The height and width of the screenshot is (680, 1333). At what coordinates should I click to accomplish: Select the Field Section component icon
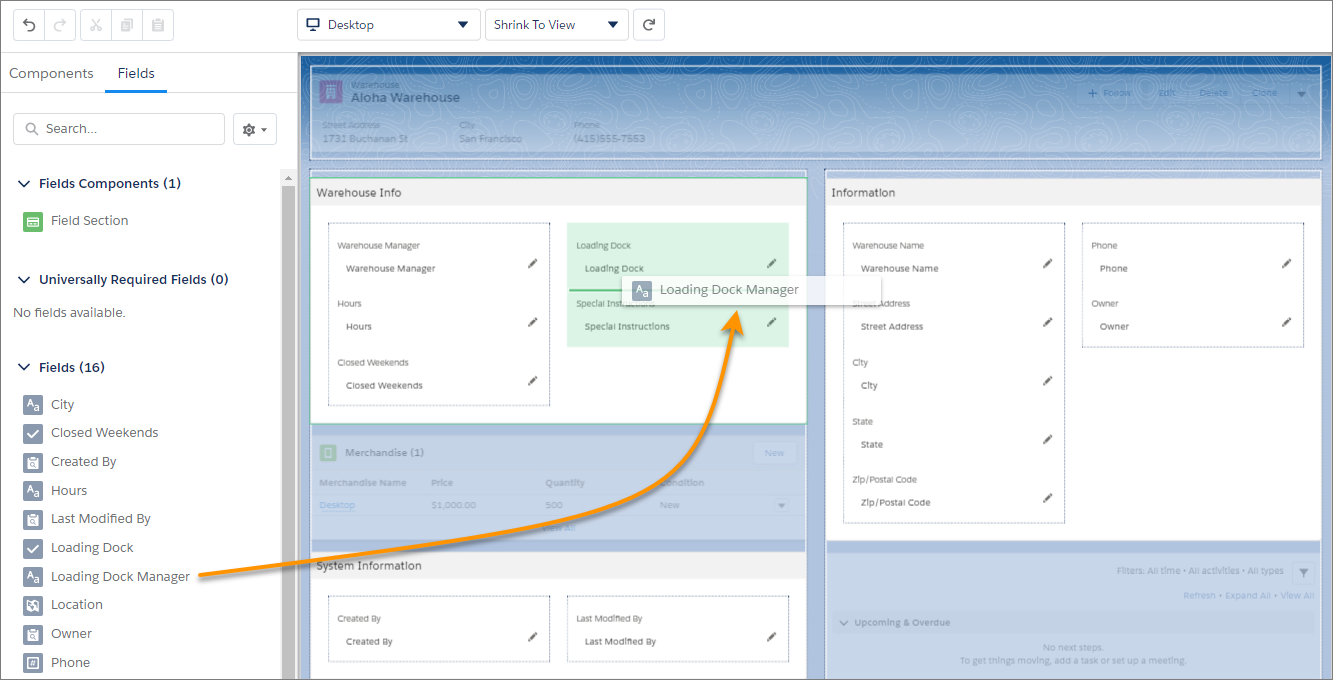33,221
